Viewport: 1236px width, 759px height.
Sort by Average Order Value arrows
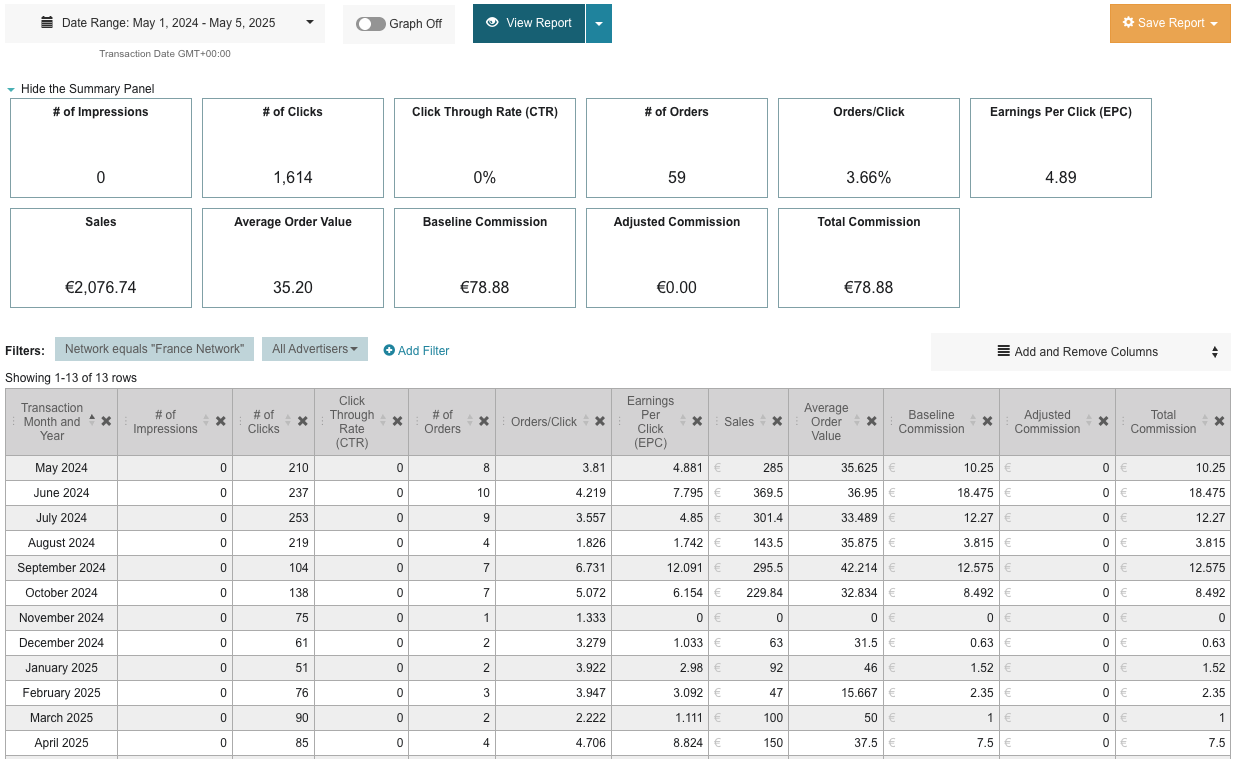click(x=858, y=421)
